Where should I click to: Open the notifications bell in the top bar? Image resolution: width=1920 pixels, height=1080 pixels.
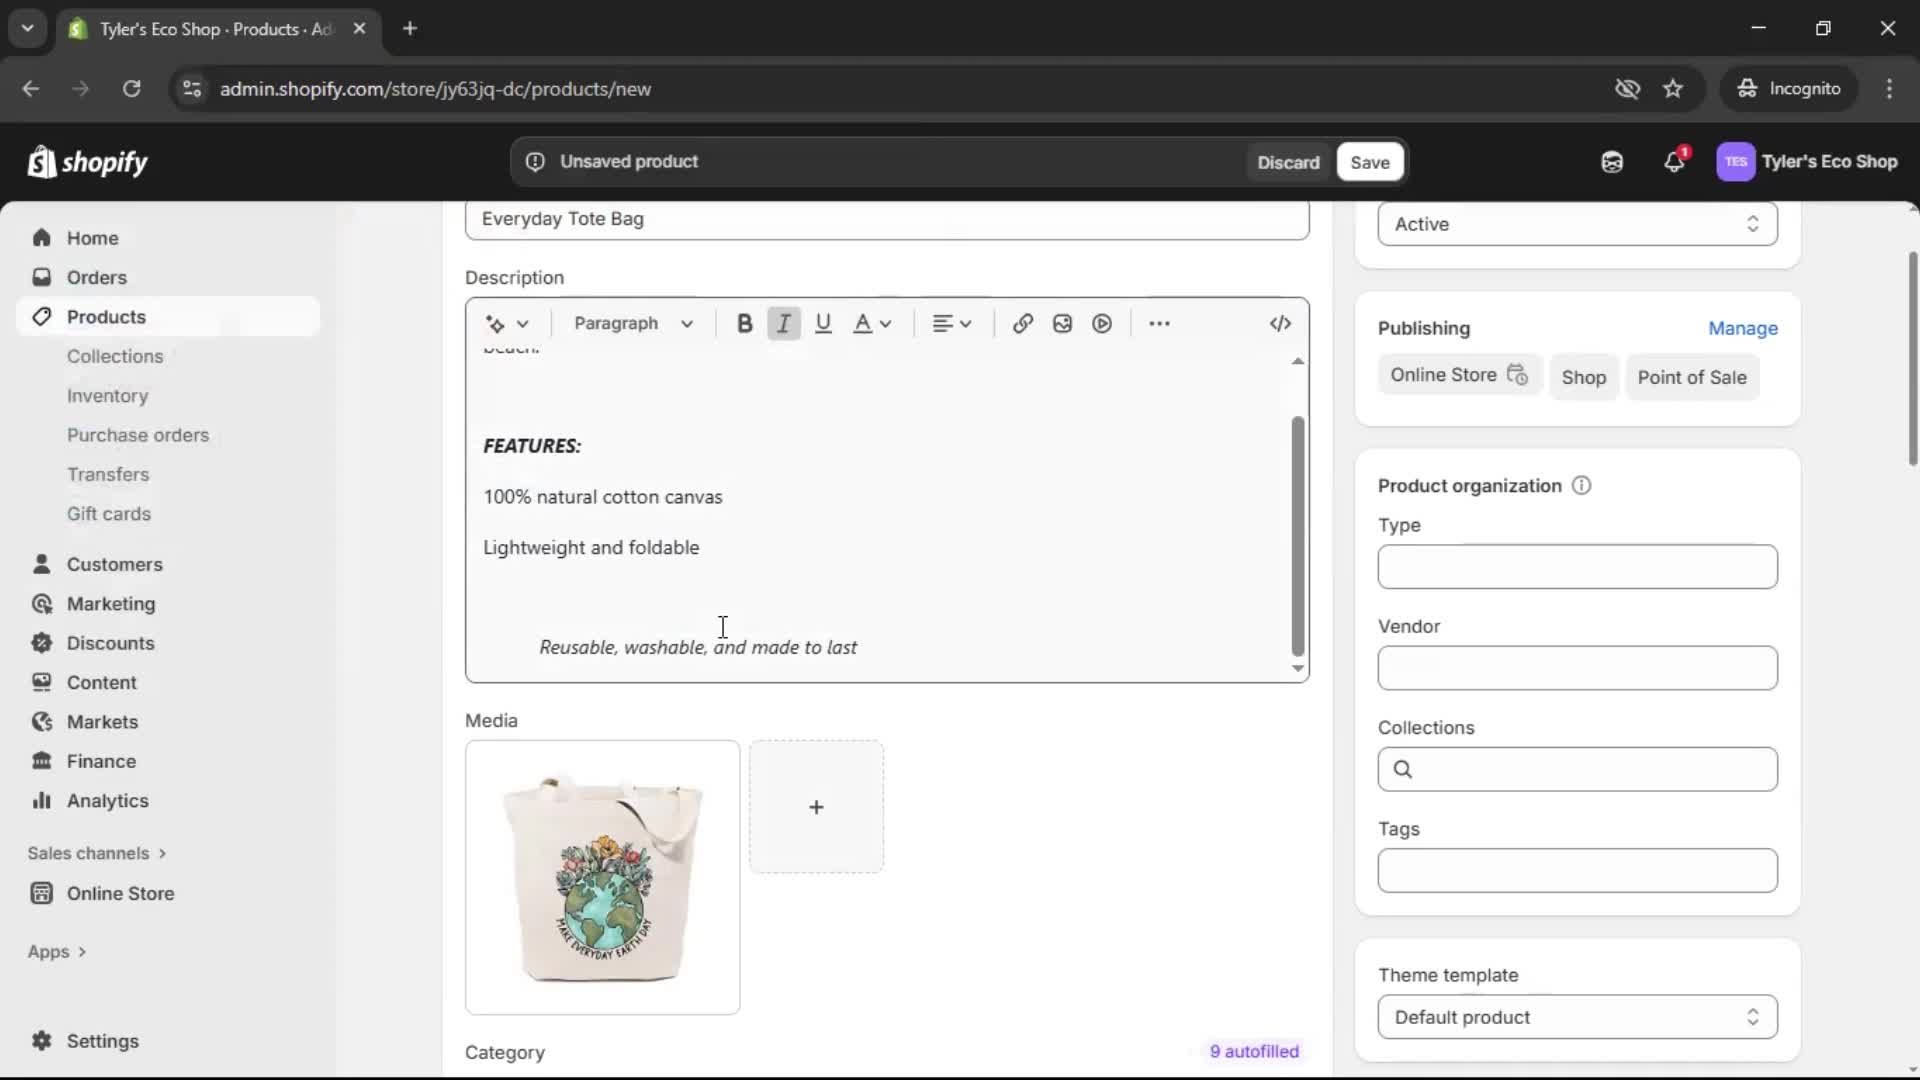[1675, 161]
